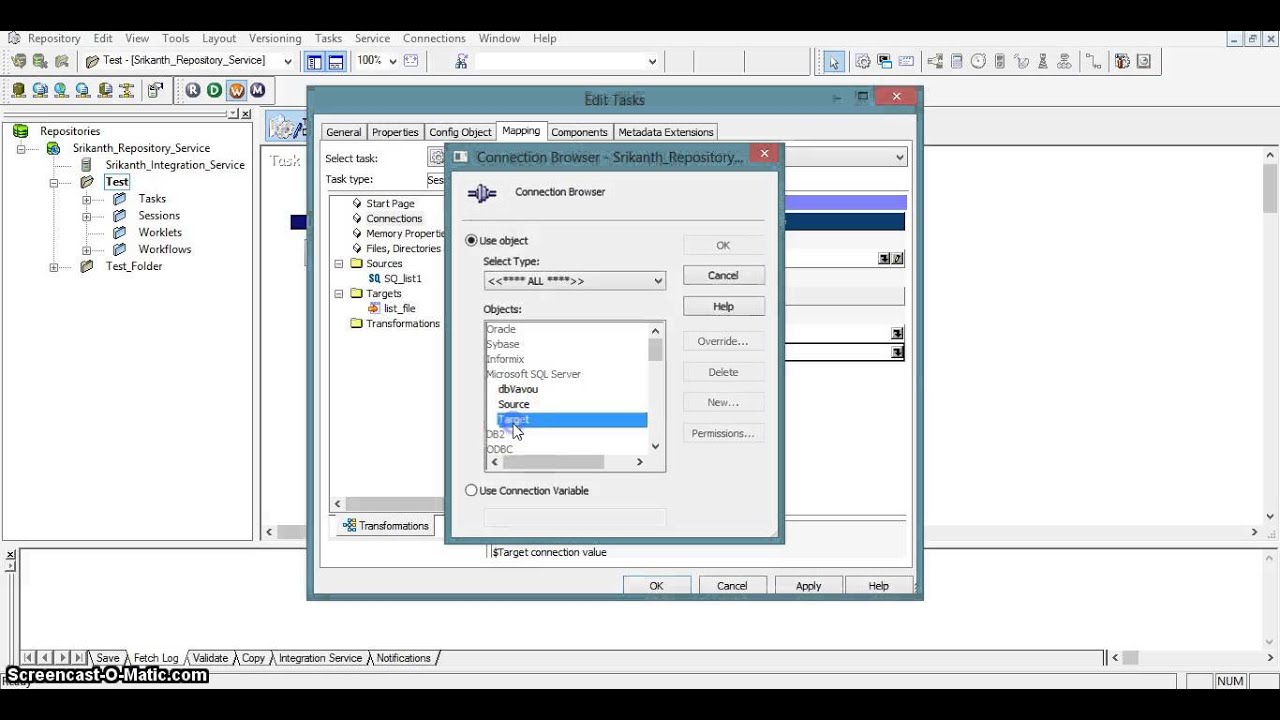Image resolution: width=1280 pixels, height=720 pixels.
Task: Open the Workflow Manager W icon
Action: [236, 90]
